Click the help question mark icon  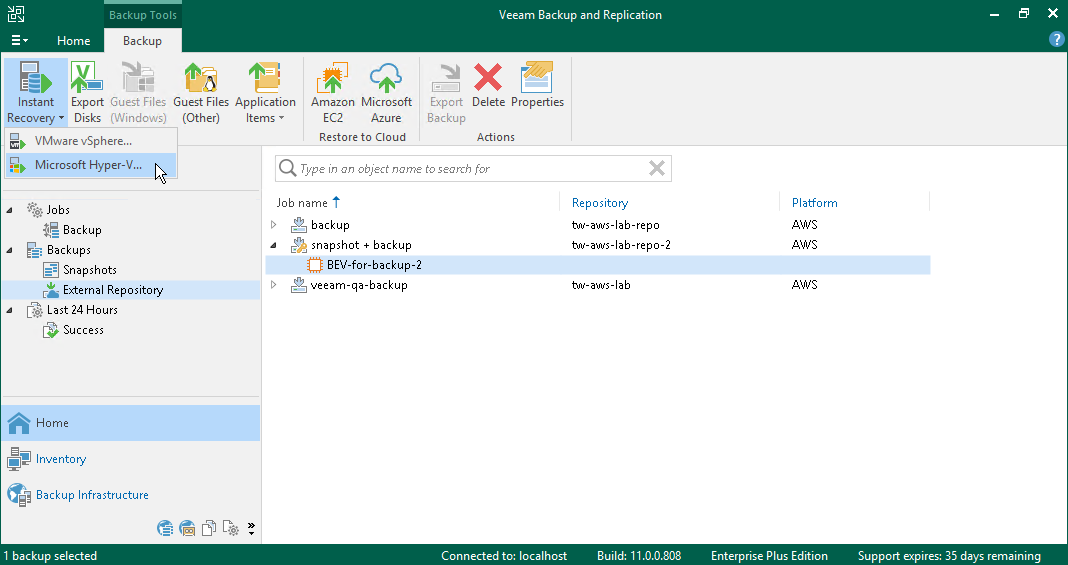(1056, 39)
